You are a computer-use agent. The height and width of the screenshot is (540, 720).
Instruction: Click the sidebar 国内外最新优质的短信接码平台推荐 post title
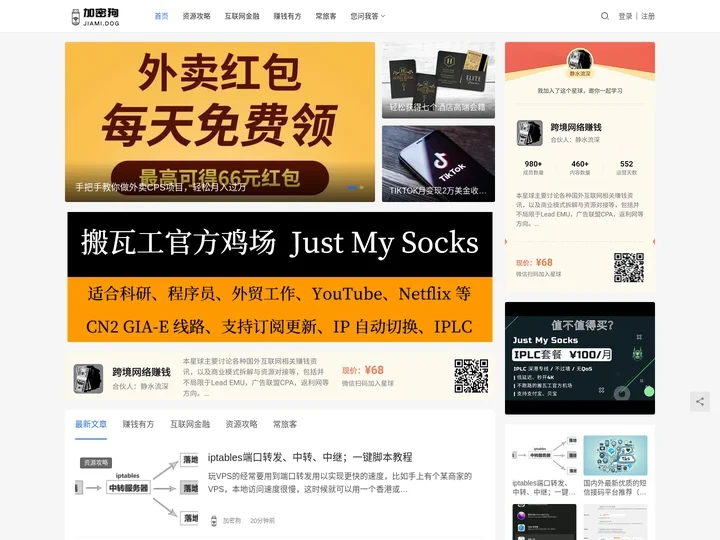click(x=615, y=488)
